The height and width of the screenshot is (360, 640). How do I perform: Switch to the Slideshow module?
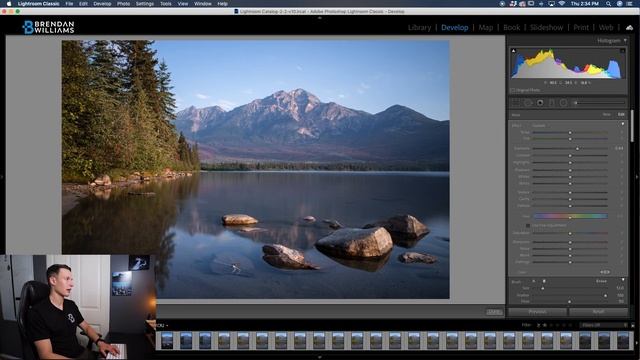547,27
